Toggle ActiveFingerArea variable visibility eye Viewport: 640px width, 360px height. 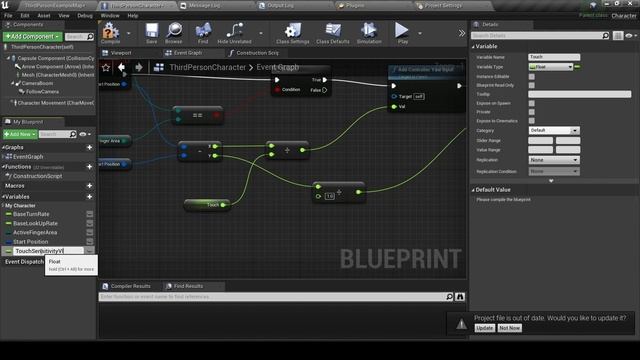[90, 232]
